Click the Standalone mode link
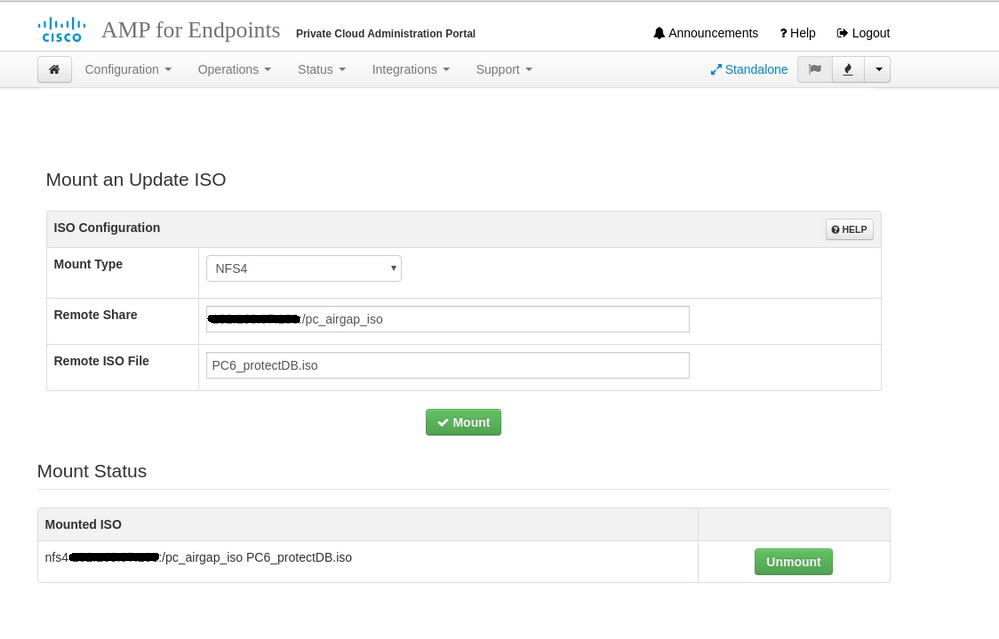 (749, 69)
